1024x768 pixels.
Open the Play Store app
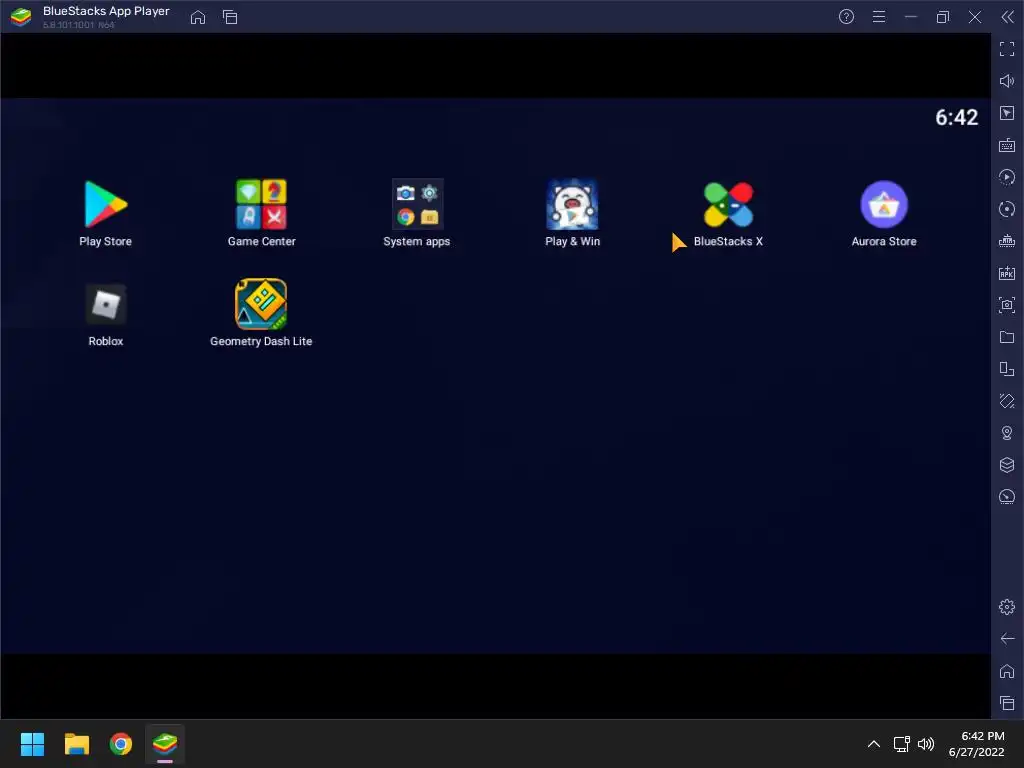(105, 204)
